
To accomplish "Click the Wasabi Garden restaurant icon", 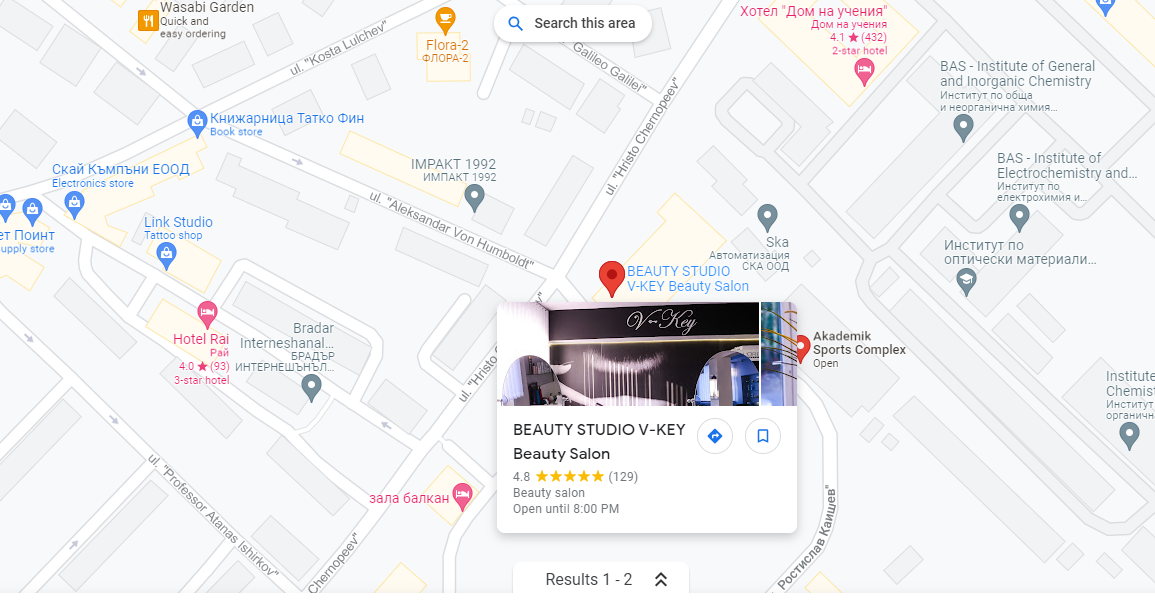I will 148,21.
